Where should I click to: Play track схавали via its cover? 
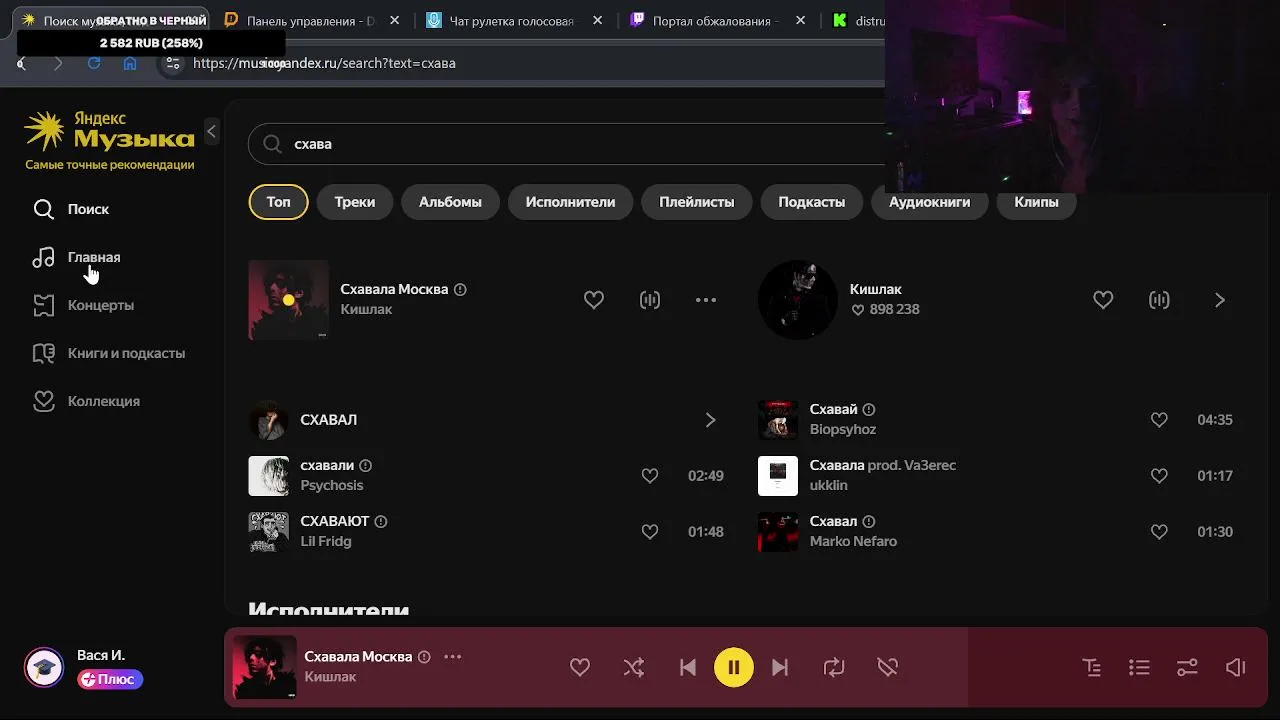[x=268, y=476]
